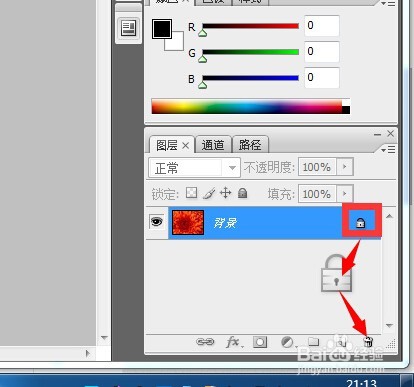Select the 背景 layer name
The width and height of the screenshot is (414, 387).
225,223
